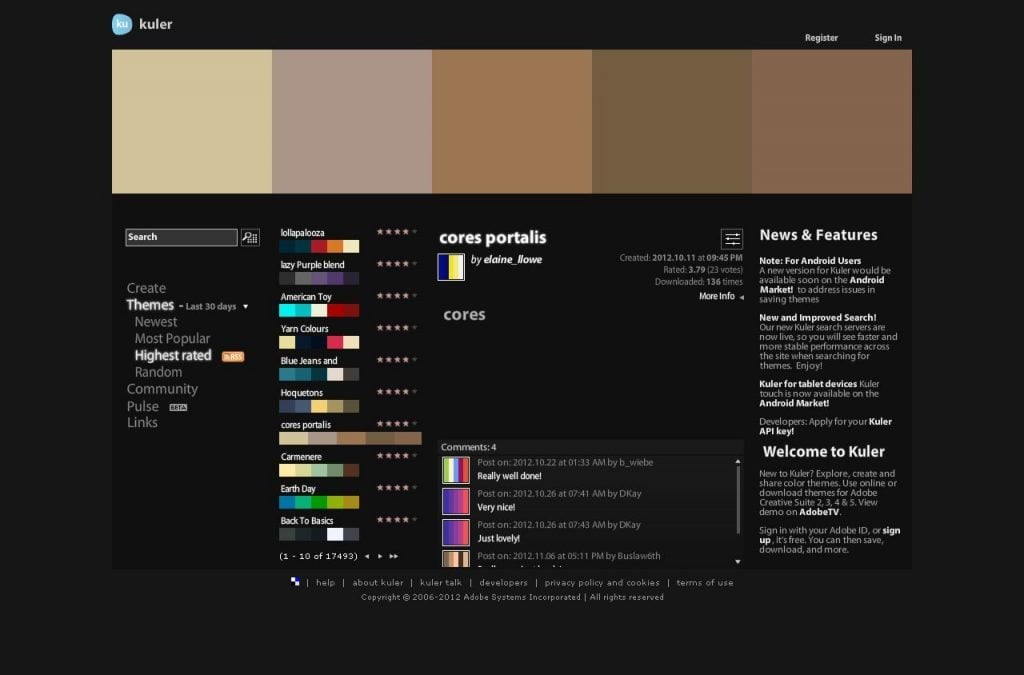This screenshot has width=1024, height=675.
Task: Open theme edit sliders icon
Action: (732, 239)
